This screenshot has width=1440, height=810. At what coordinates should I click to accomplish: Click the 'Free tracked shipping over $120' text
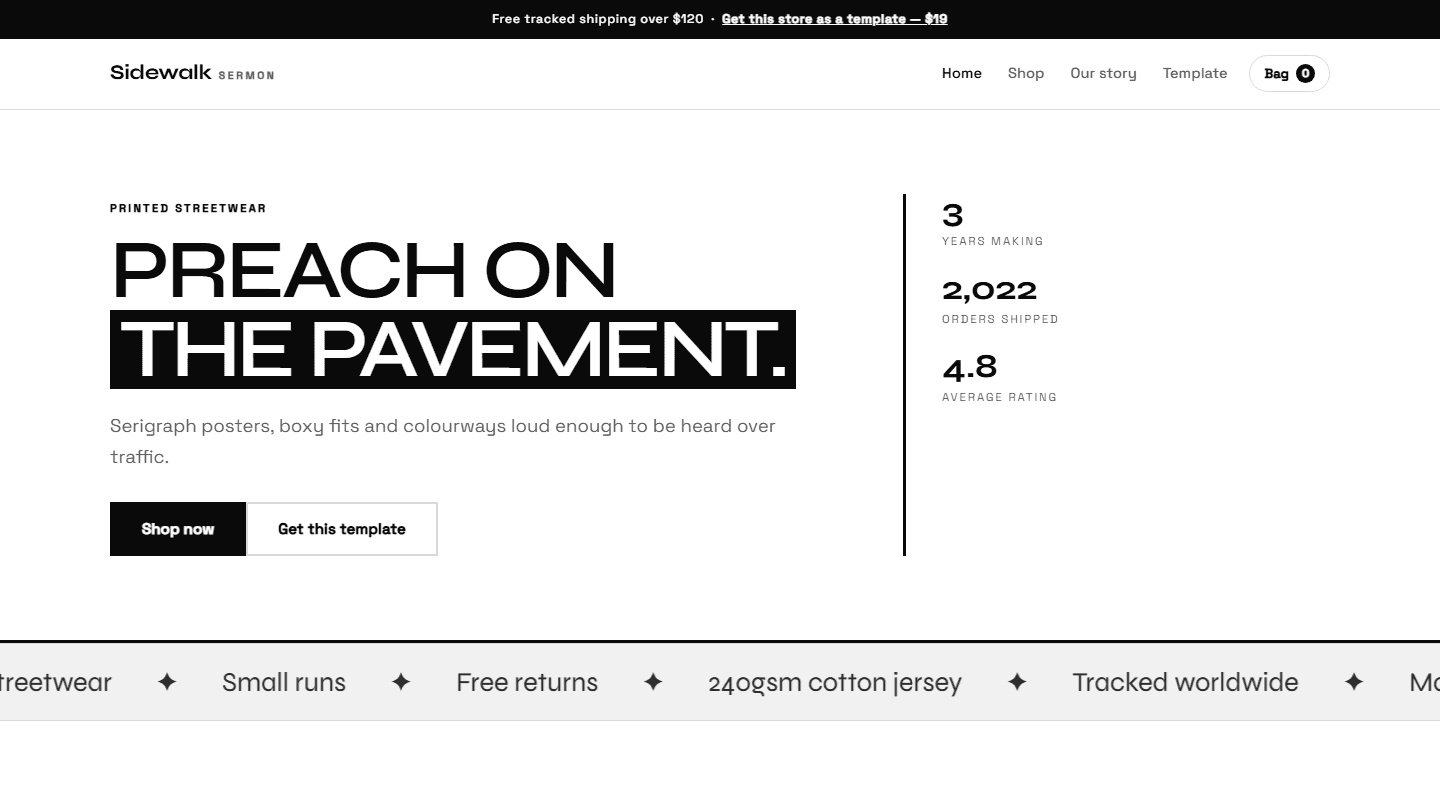598,19
